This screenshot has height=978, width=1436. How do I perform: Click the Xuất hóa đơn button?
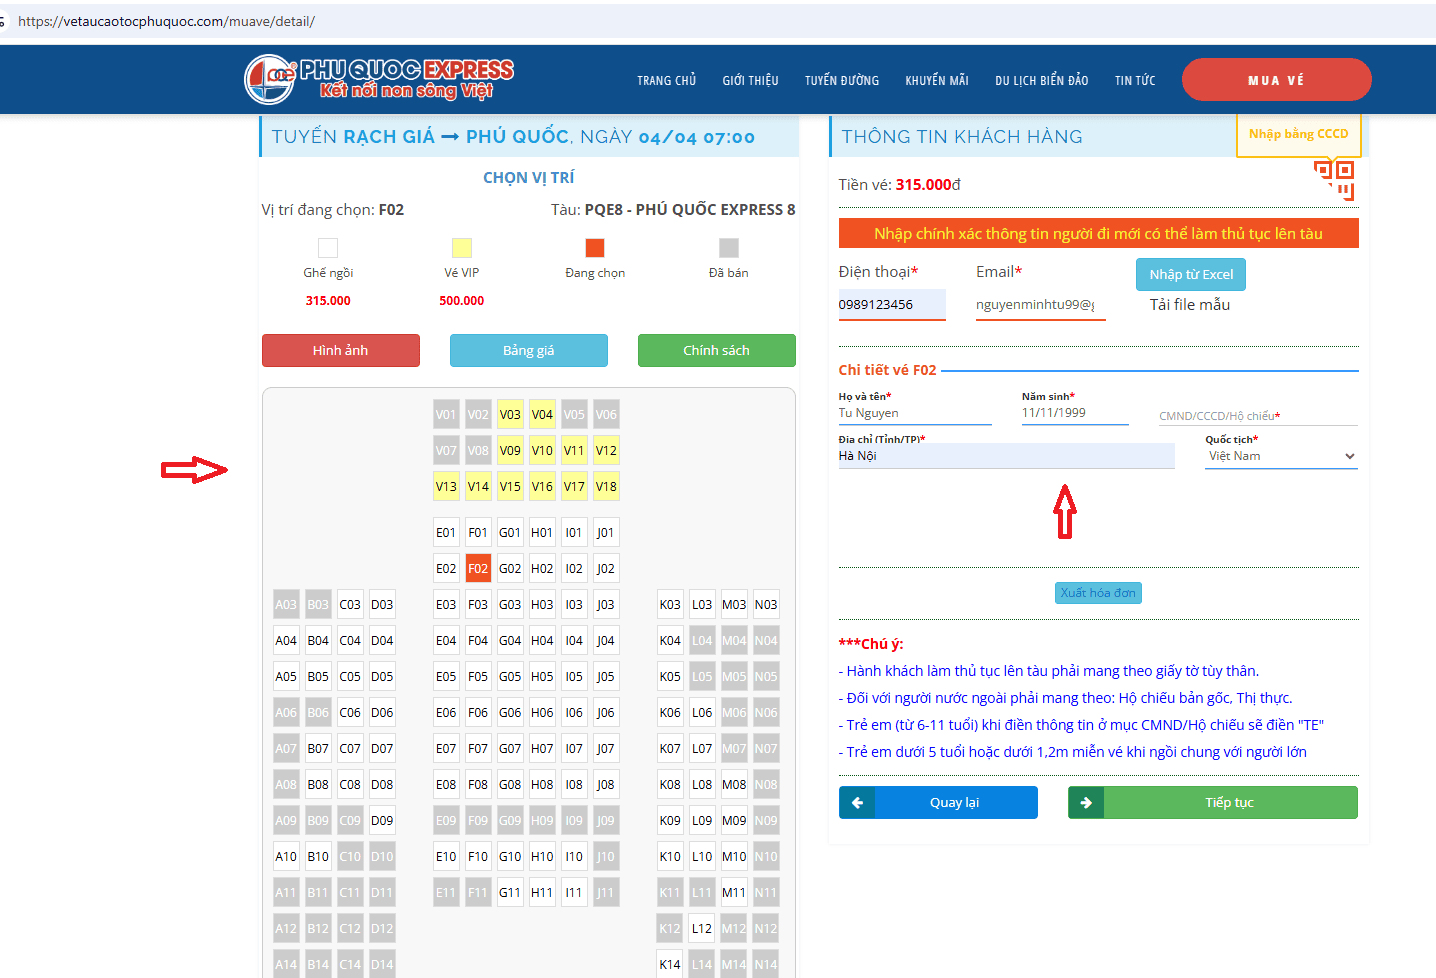[x=1098, y=593]
